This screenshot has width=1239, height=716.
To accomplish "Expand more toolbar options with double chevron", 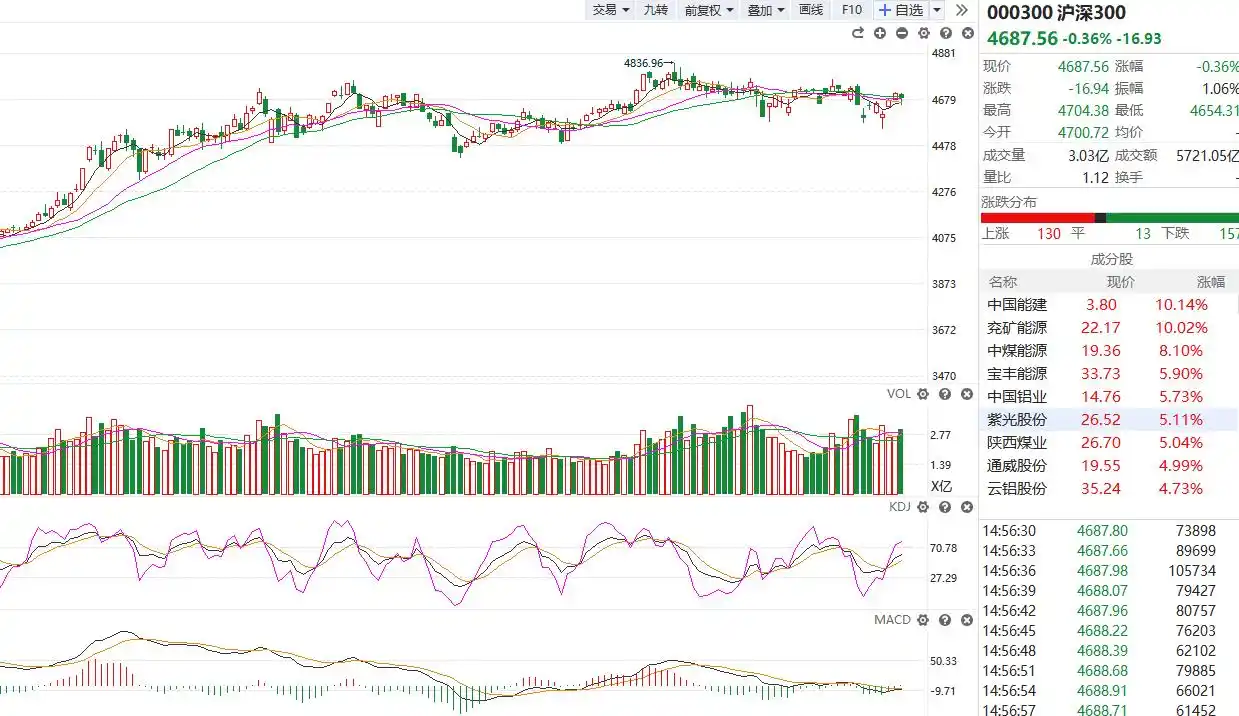I will pyautogui.click(x=962, y=10).
